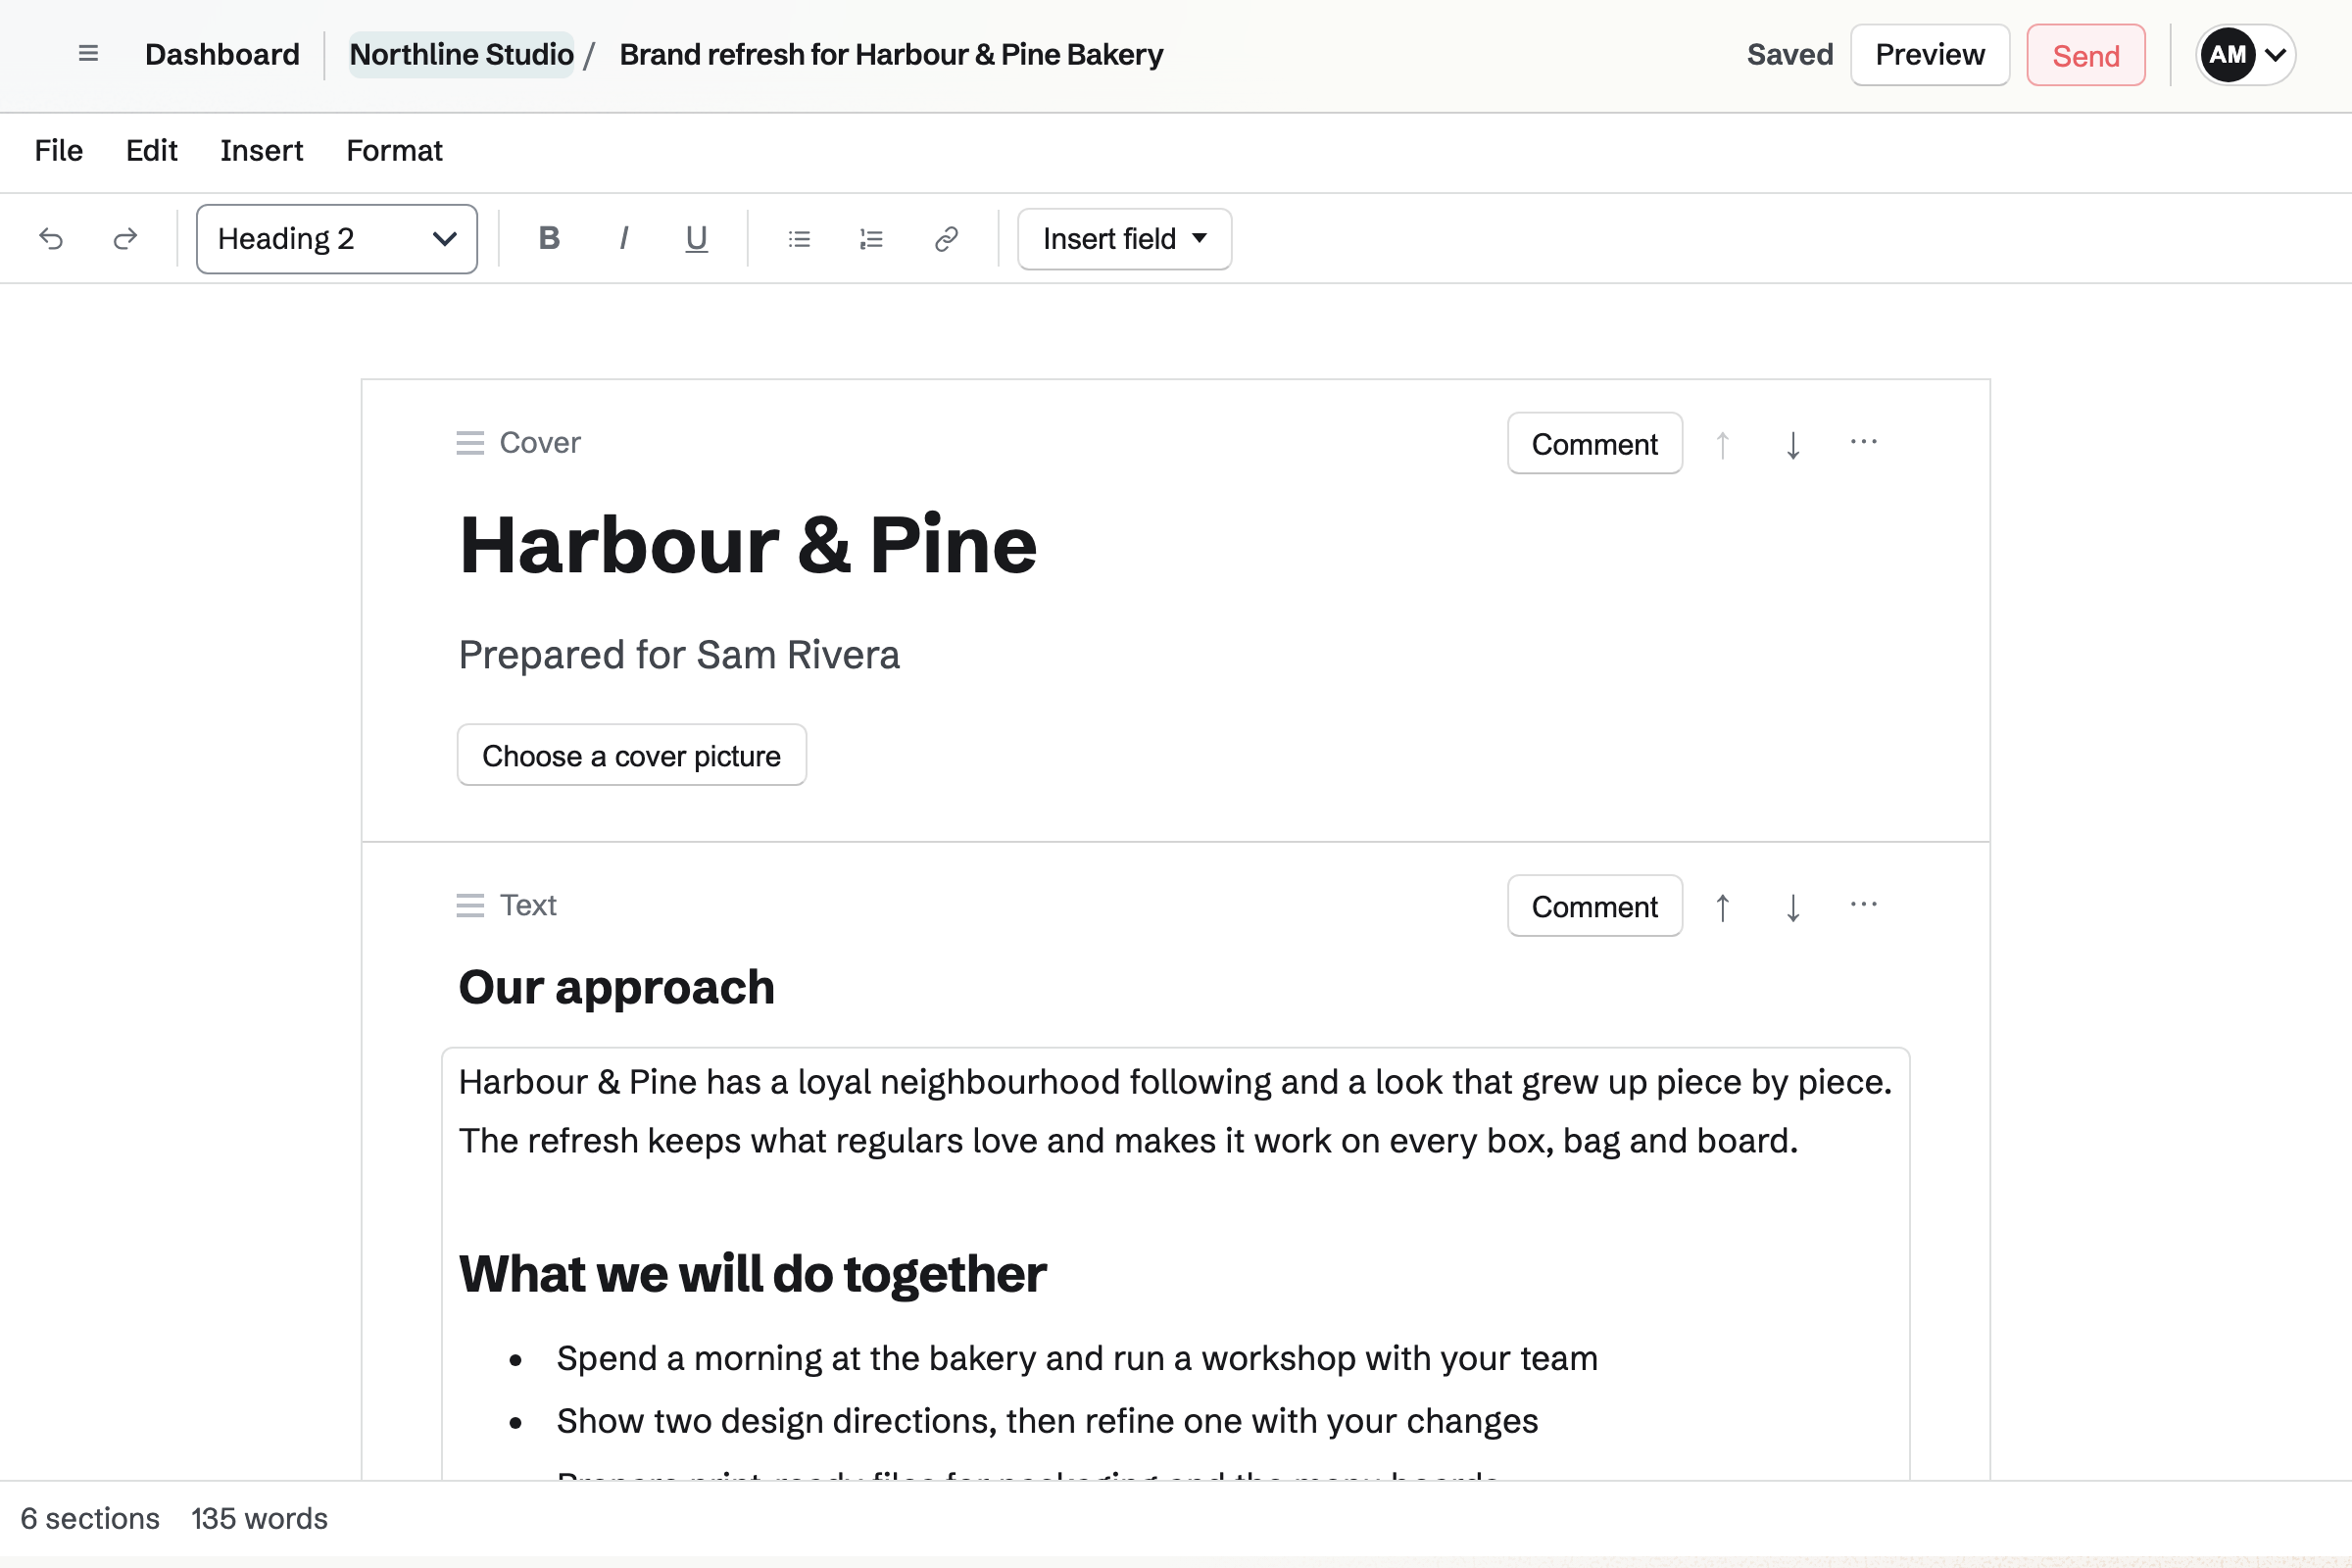
Task: Grab the Cover section drag handle
Action: 470,443
